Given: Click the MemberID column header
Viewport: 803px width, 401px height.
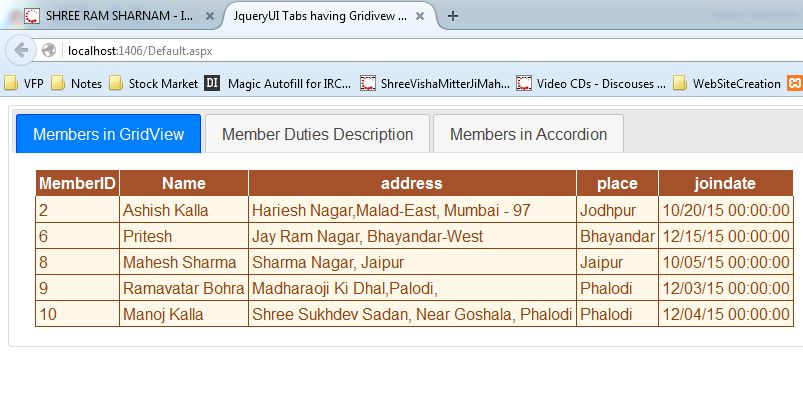Looking at the screenshot, I should click(77, 183).
